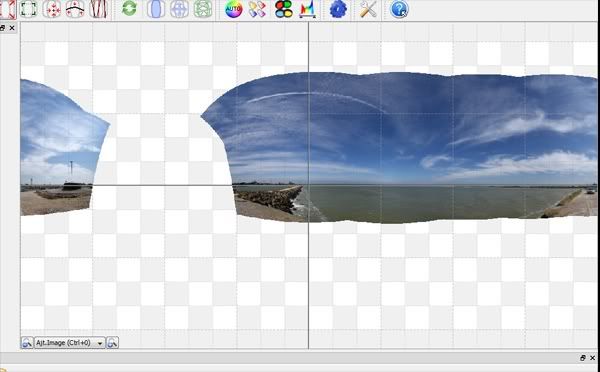Open the wrench and screwdriver settings
600x372 pixels.
click(368, 9)
